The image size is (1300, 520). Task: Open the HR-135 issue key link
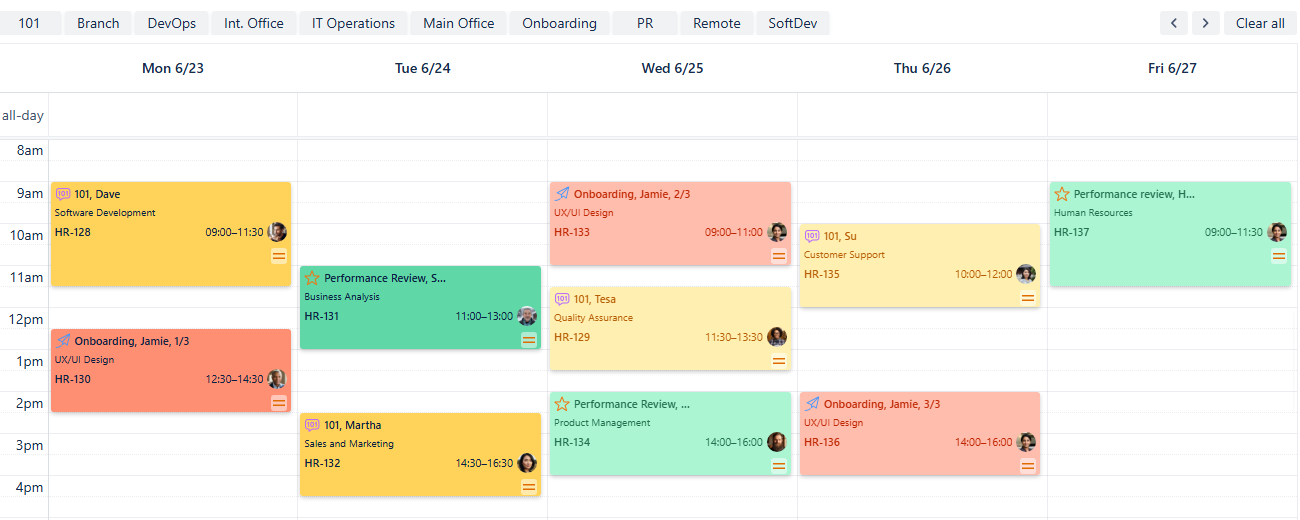(x=822, y=274)
